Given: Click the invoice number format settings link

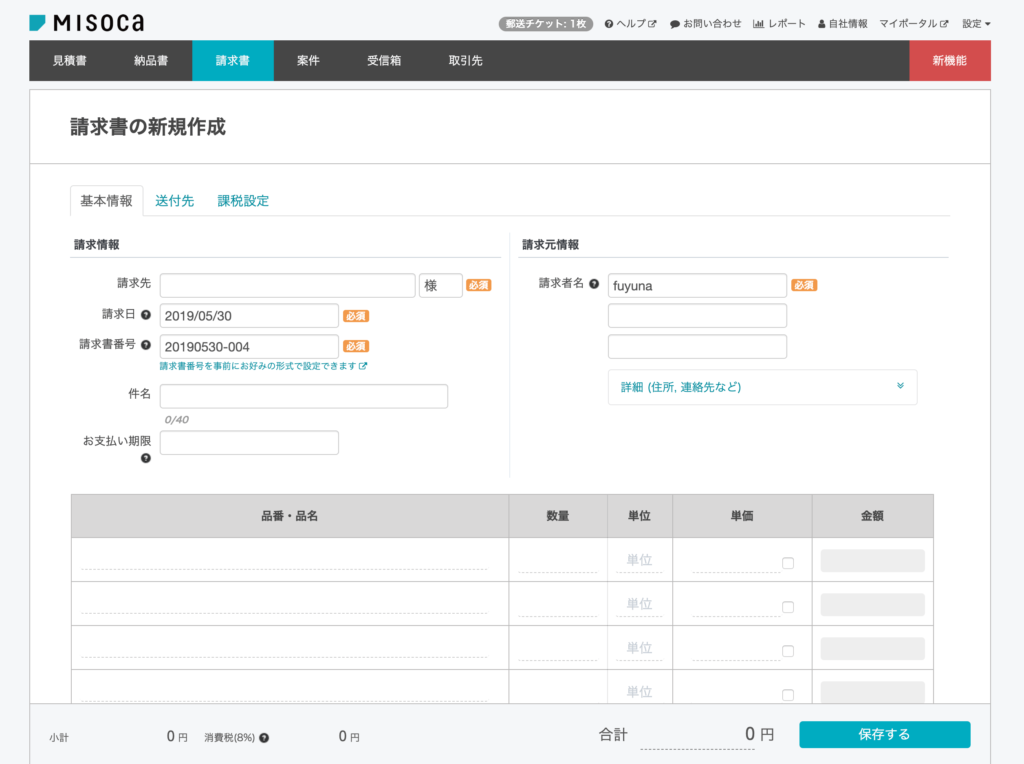Looking at the screenshot, I should click(x=263, y=366).
